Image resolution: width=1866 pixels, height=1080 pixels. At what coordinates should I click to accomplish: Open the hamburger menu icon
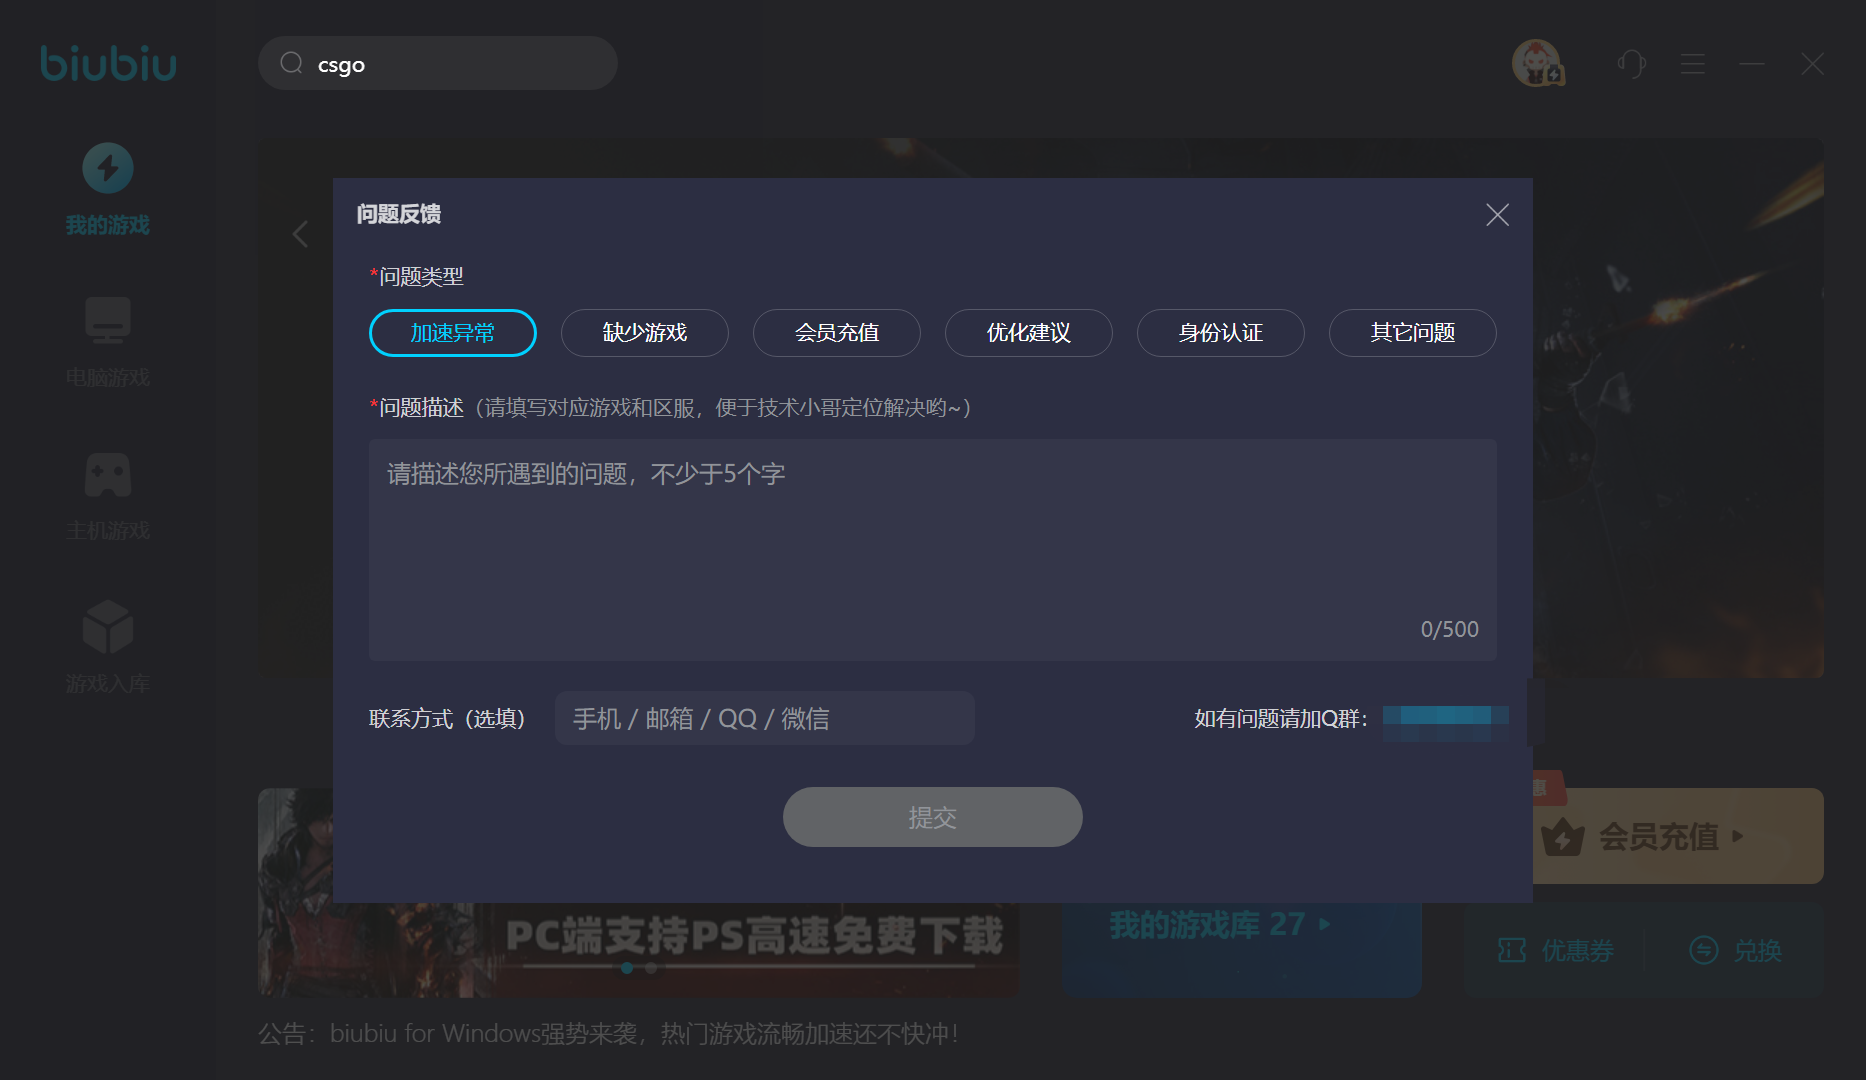coord(1692,64)
